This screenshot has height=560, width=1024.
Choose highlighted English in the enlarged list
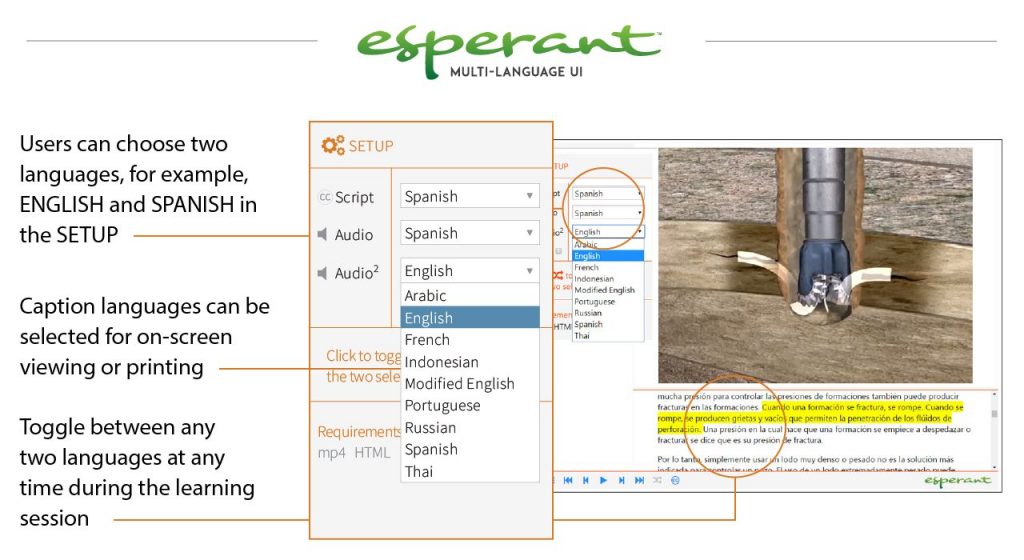click(470, 317)
